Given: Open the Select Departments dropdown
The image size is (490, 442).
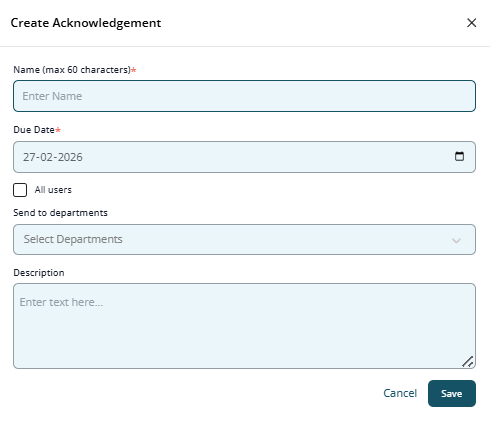Looking at the screenshot, I should [x=244, y=239].
